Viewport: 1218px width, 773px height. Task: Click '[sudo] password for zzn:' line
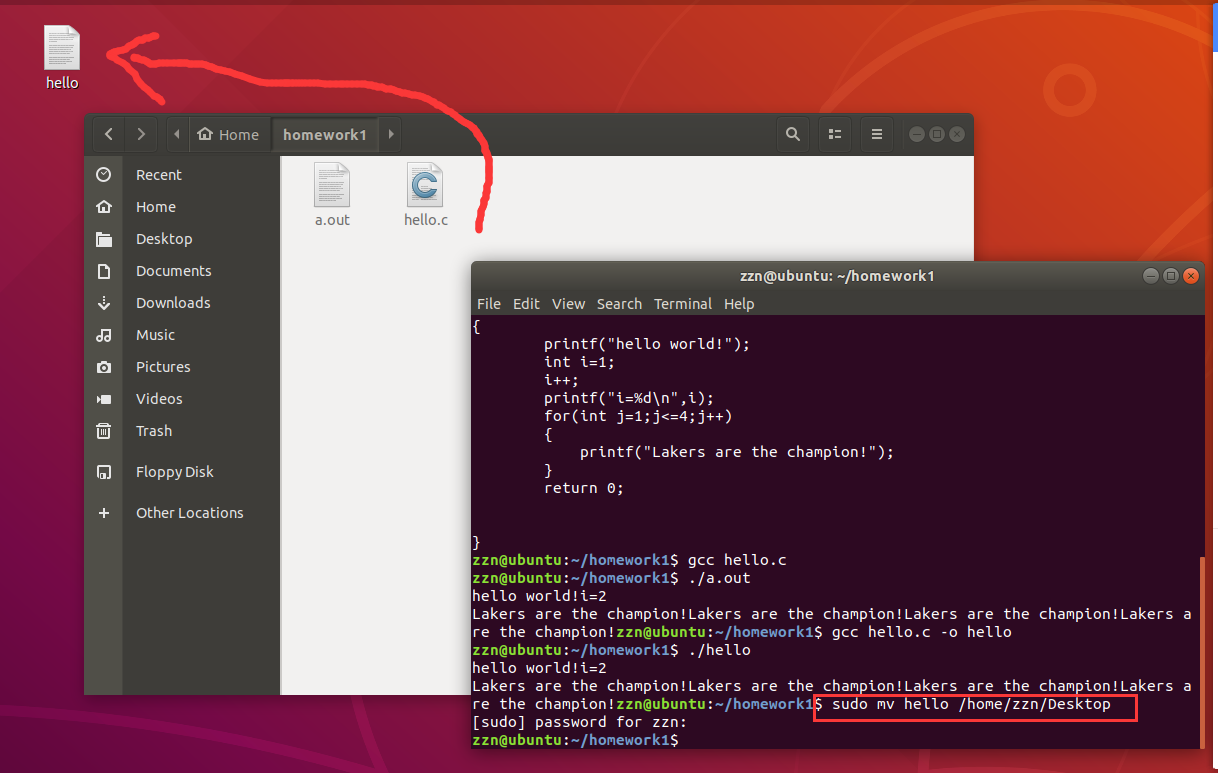pyautogui.click(x=580, y=722)
